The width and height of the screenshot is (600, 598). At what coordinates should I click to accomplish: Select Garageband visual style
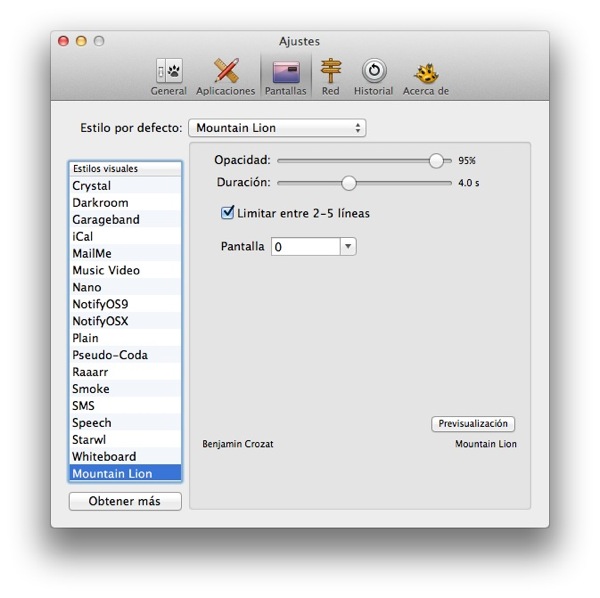point(125,219)
